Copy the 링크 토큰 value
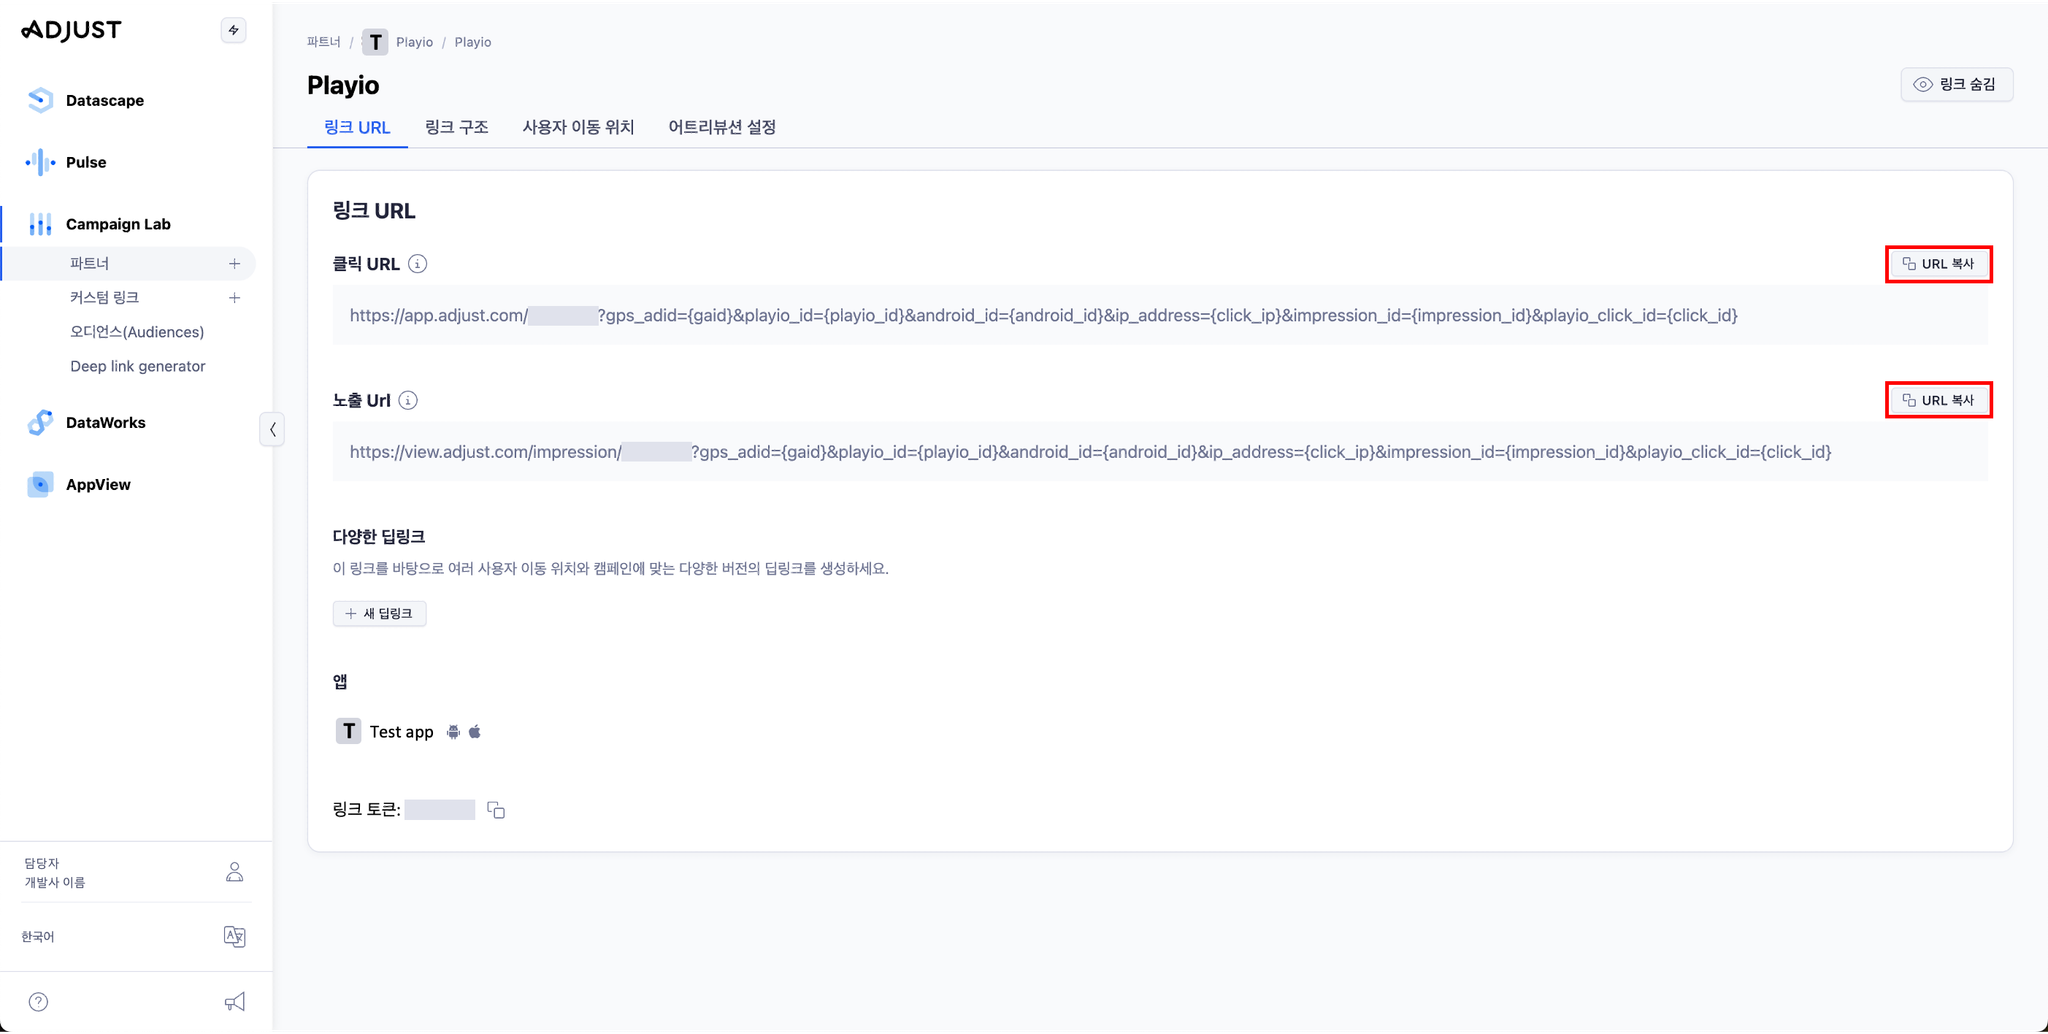 point(496,810)
